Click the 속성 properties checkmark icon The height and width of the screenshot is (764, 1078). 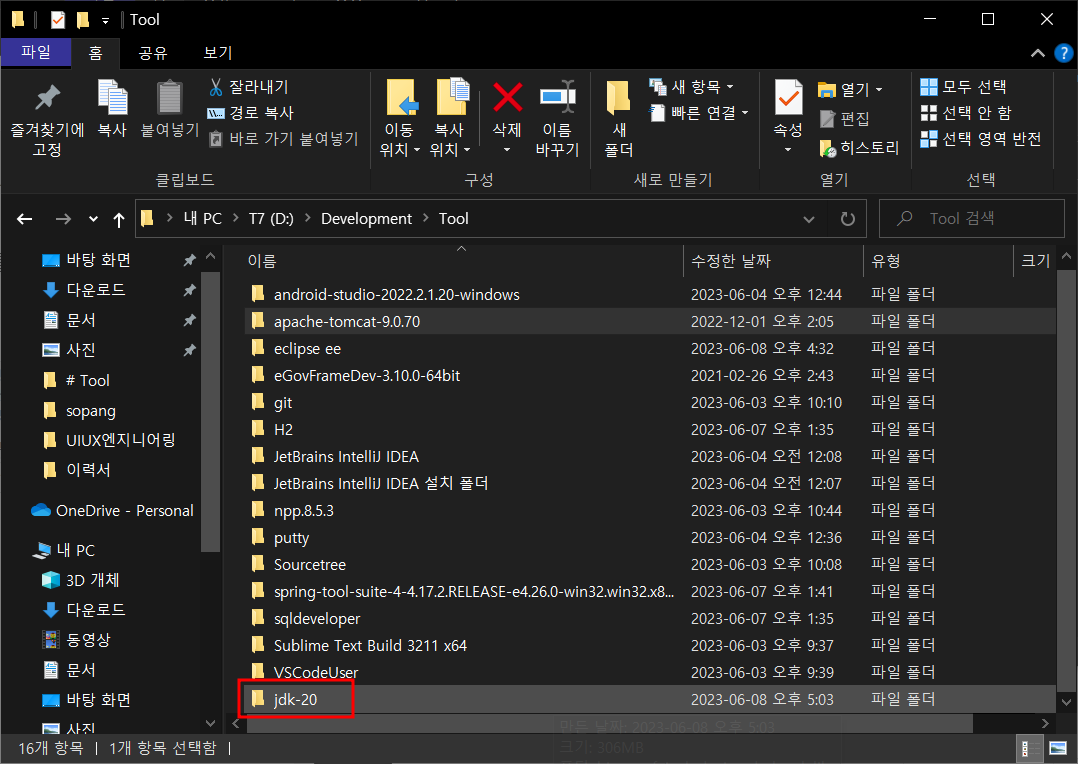tap(788, 97)
